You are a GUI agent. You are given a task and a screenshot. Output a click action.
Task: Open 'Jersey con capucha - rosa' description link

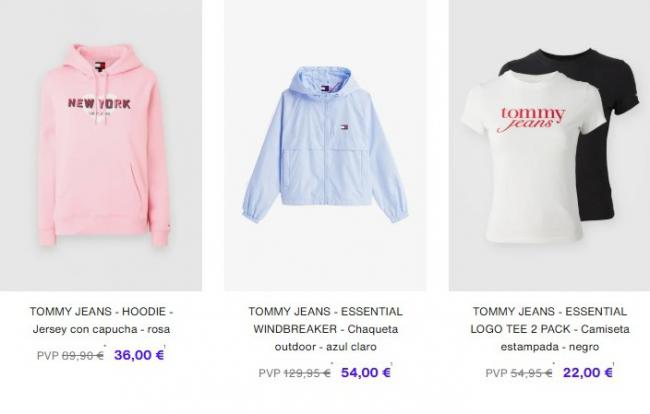pos(101,329)
